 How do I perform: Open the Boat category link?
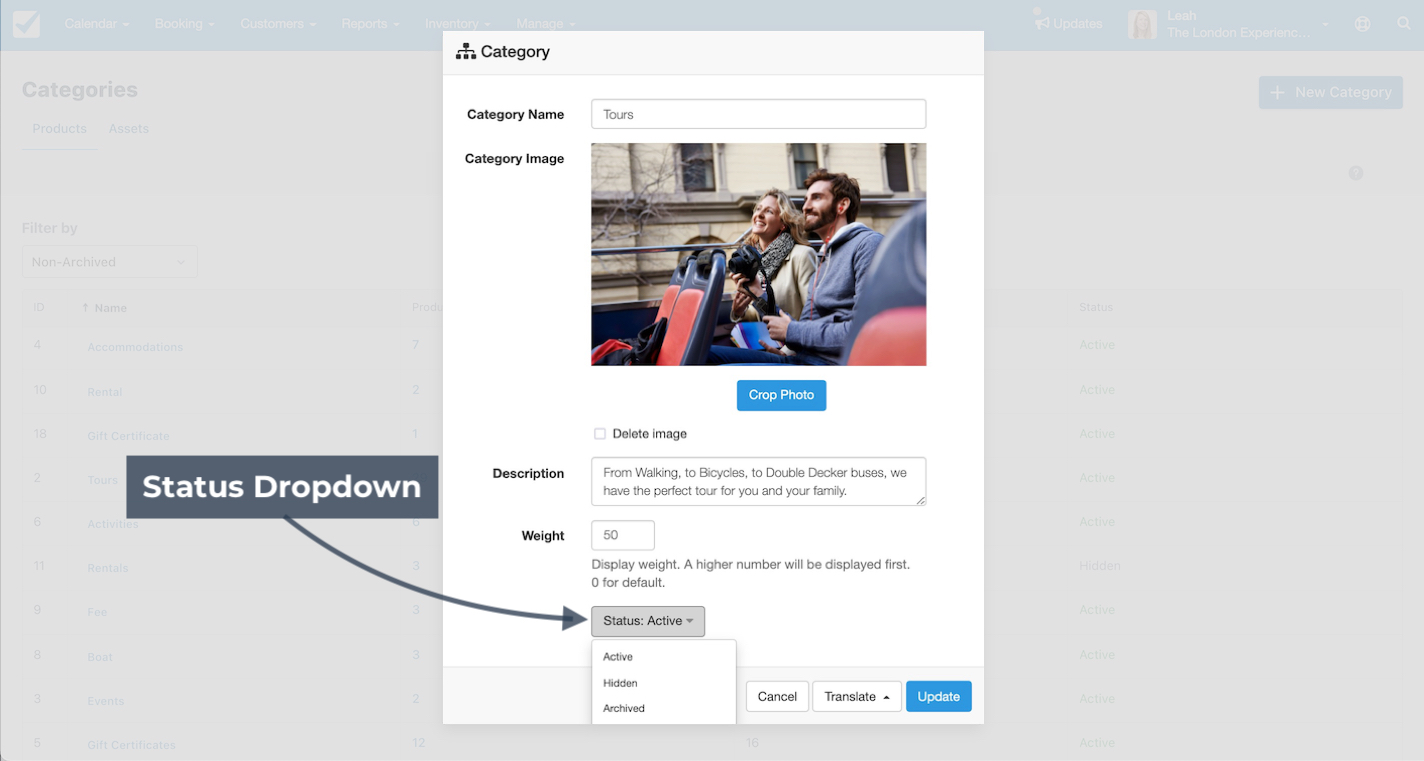point(100,657)
